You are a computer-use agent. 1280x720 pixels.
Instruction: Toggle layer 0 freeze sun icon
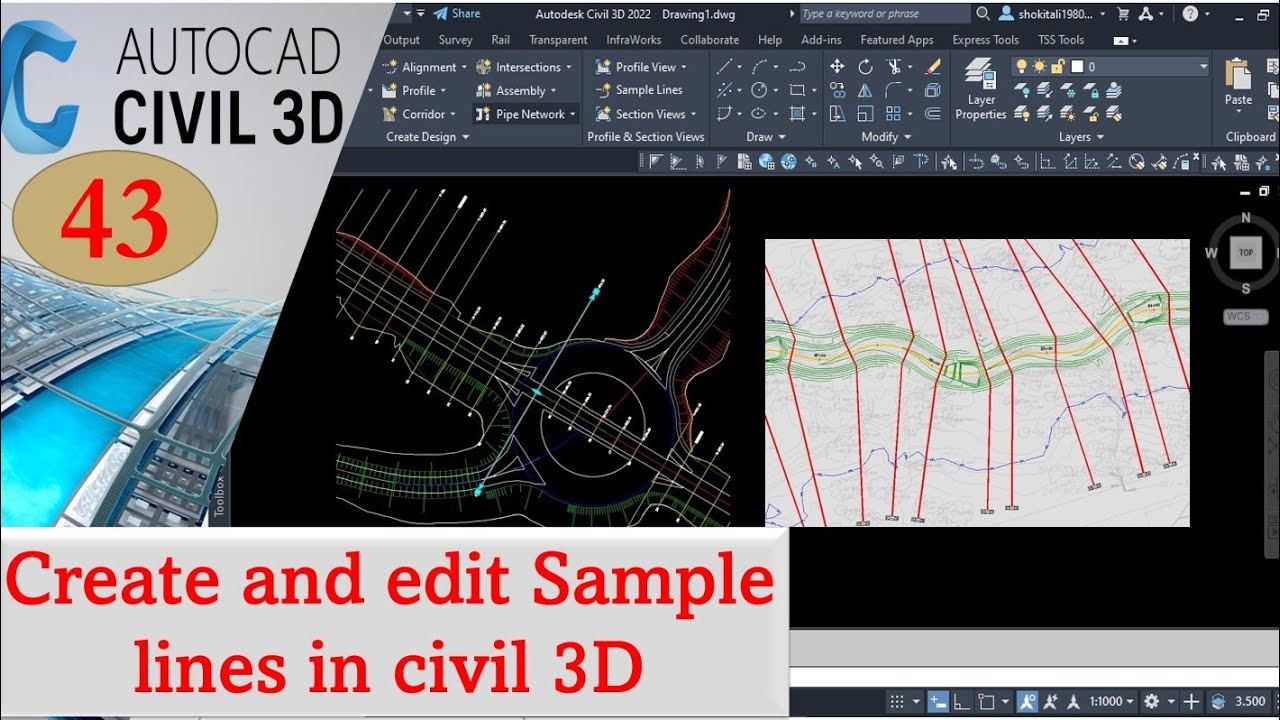(1040, 66)
